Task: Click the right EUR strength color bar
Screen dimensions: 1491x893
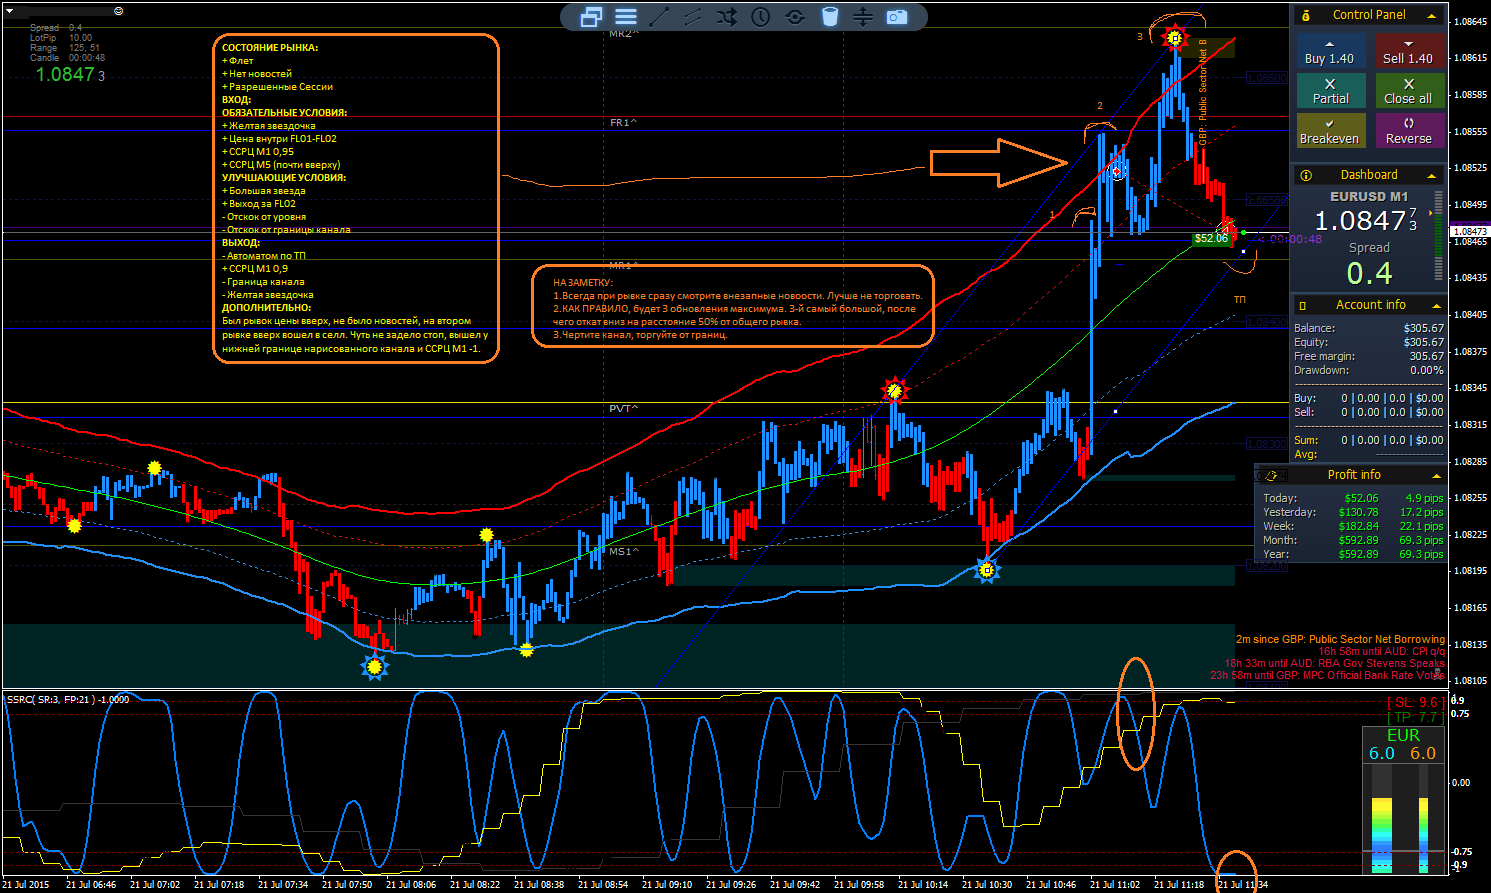Action: 1424,834
